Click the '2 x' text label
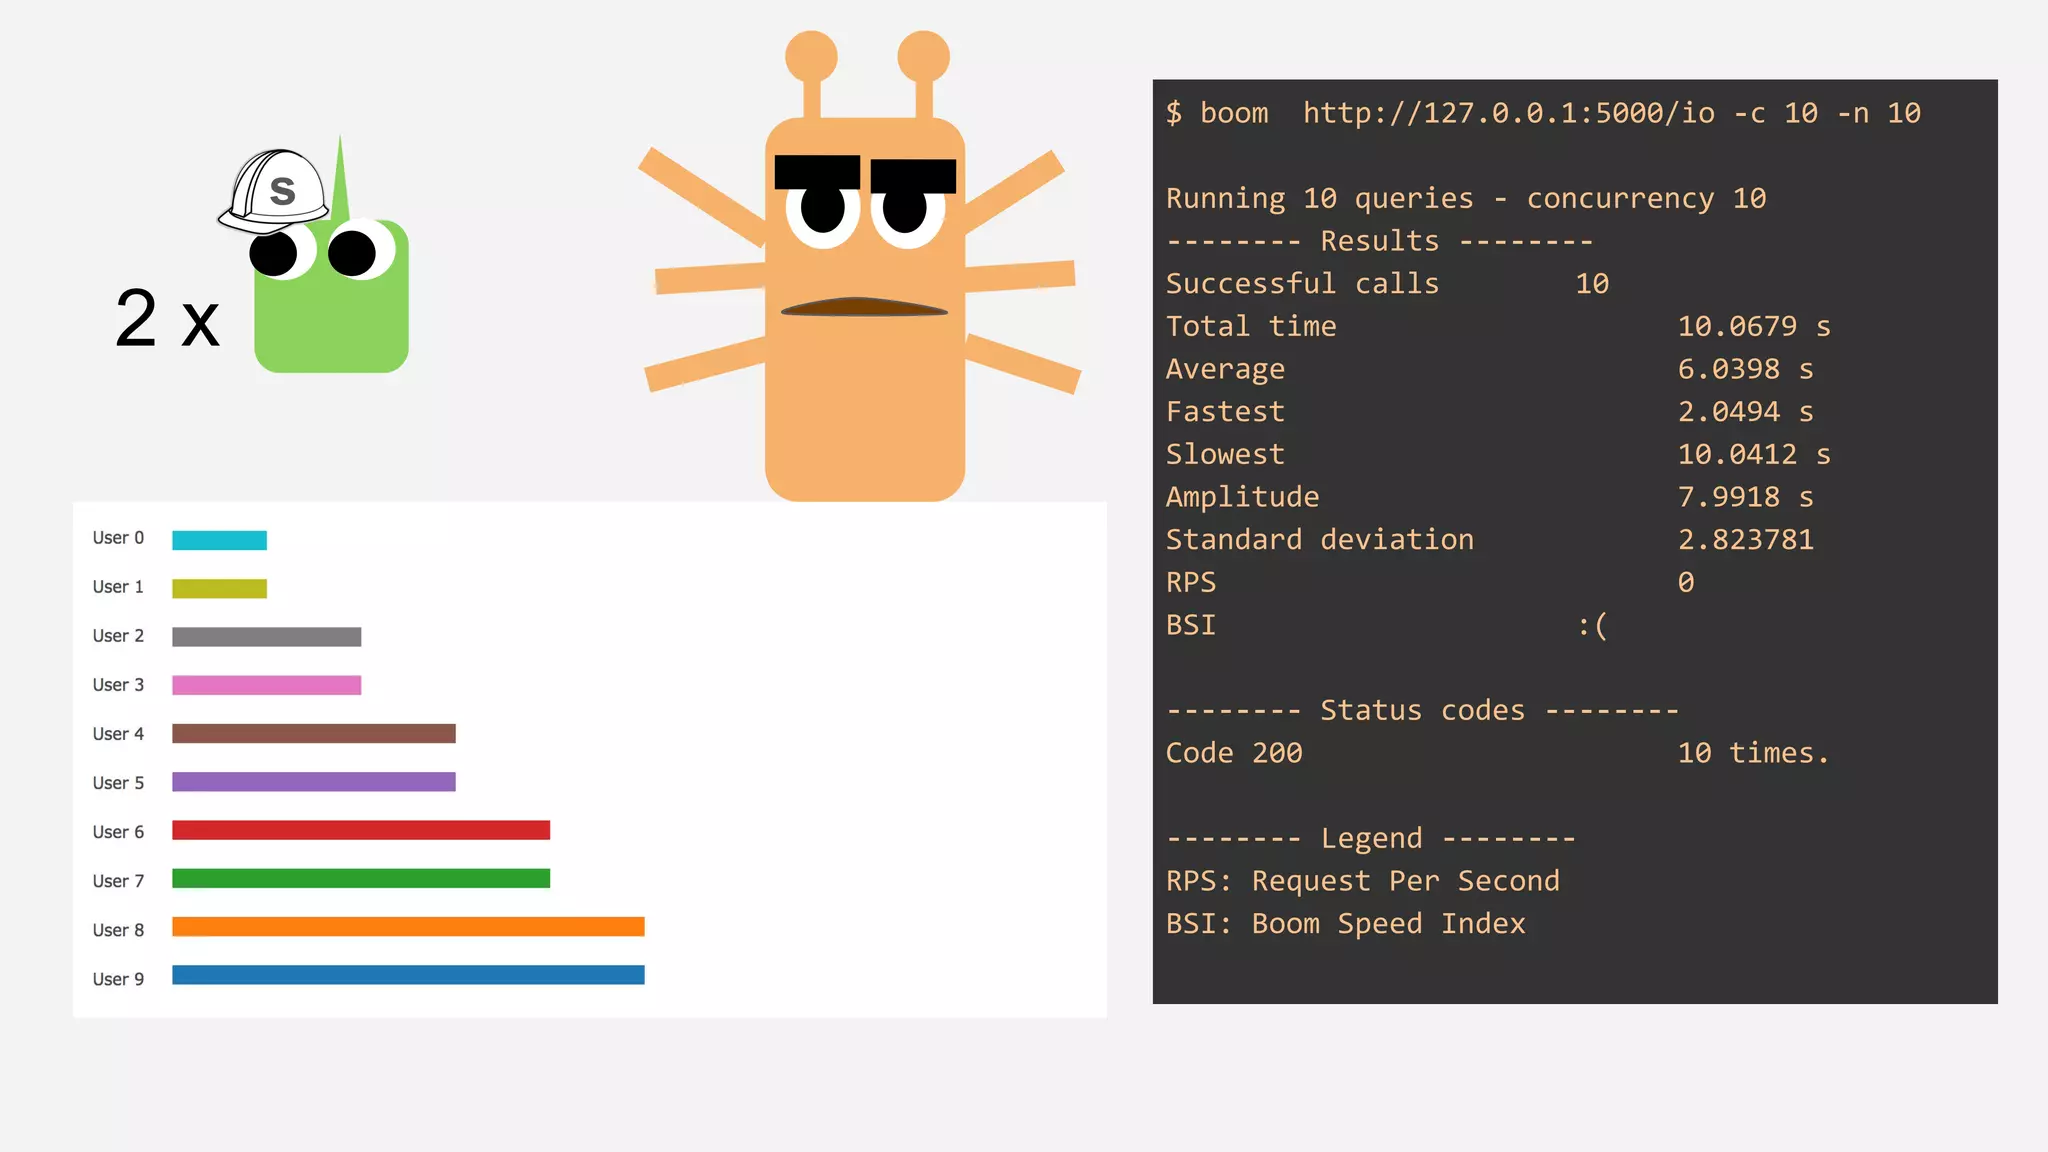Screen dimensions: 2048x1152 167,320
